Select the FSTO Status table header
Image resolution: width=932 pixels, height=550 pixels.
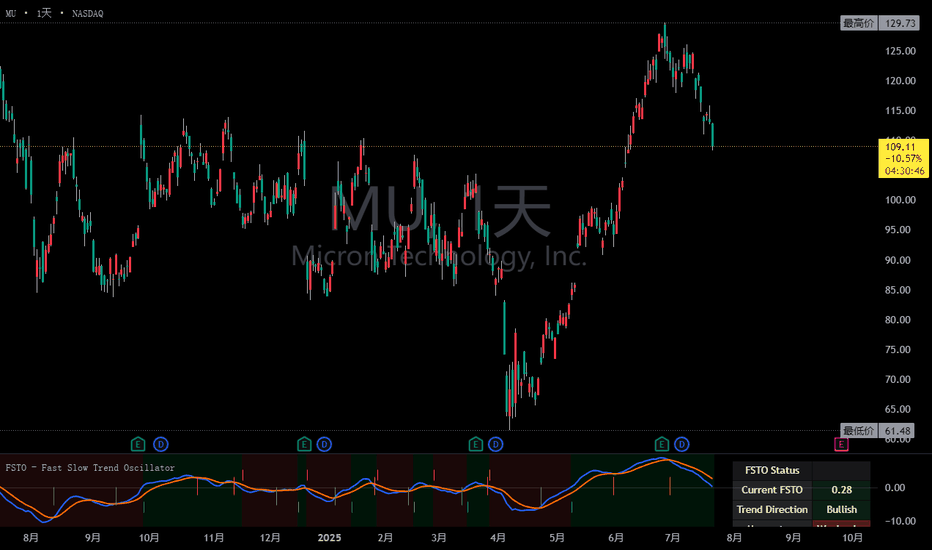tap(772, 470)
